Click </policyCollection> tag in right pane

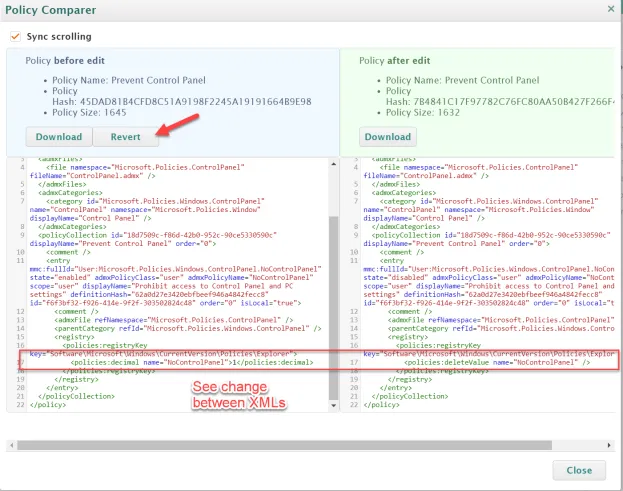pyautogui.click(x=410, y=396)
